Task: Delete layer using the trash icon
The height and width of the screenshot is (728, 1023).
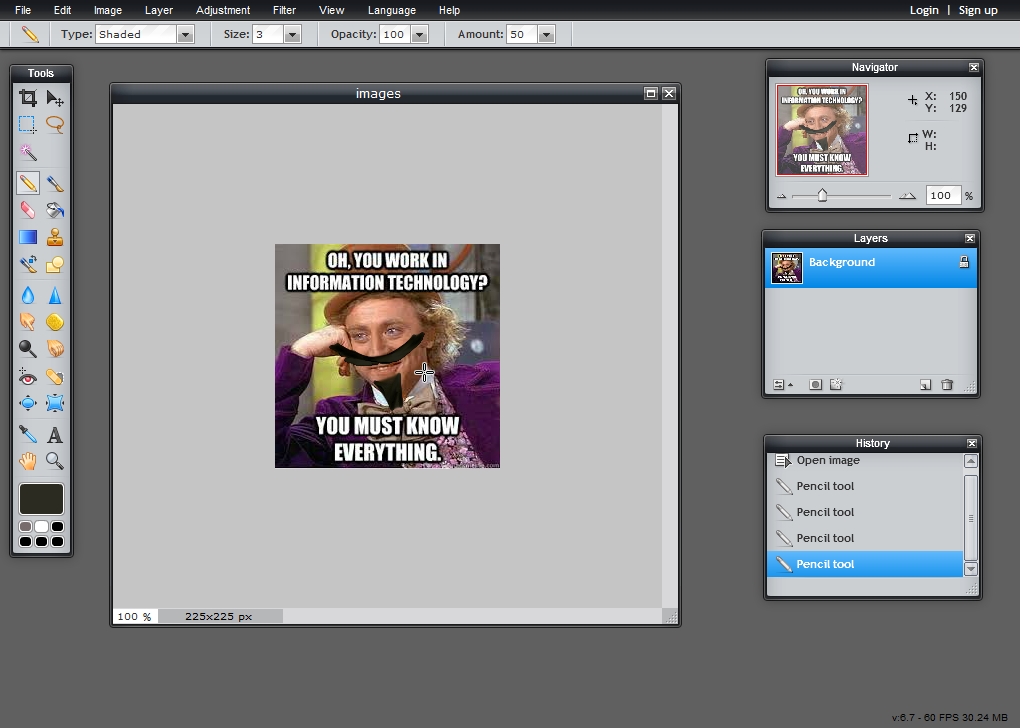Action: pyautogui.click(x=947, y=385)
